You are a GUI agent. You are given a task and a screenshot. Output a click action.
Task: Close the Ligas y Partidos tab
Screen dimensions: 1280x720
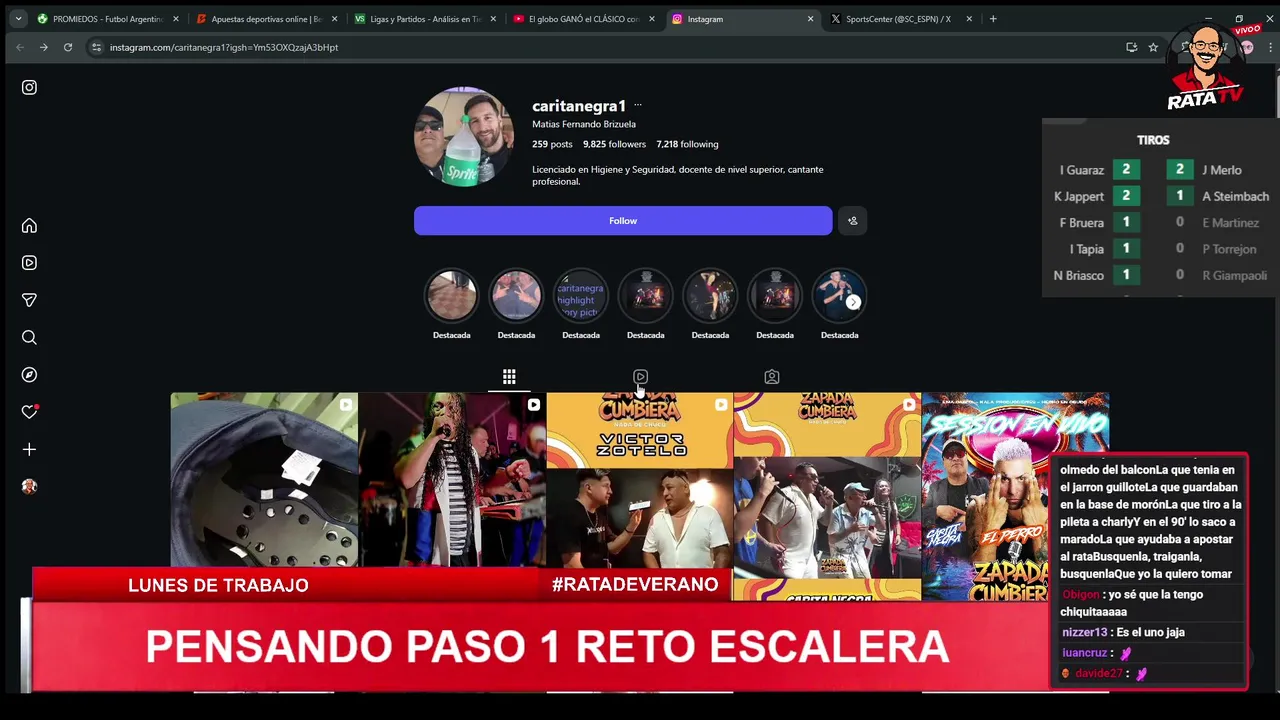click(x=493, y=19)
